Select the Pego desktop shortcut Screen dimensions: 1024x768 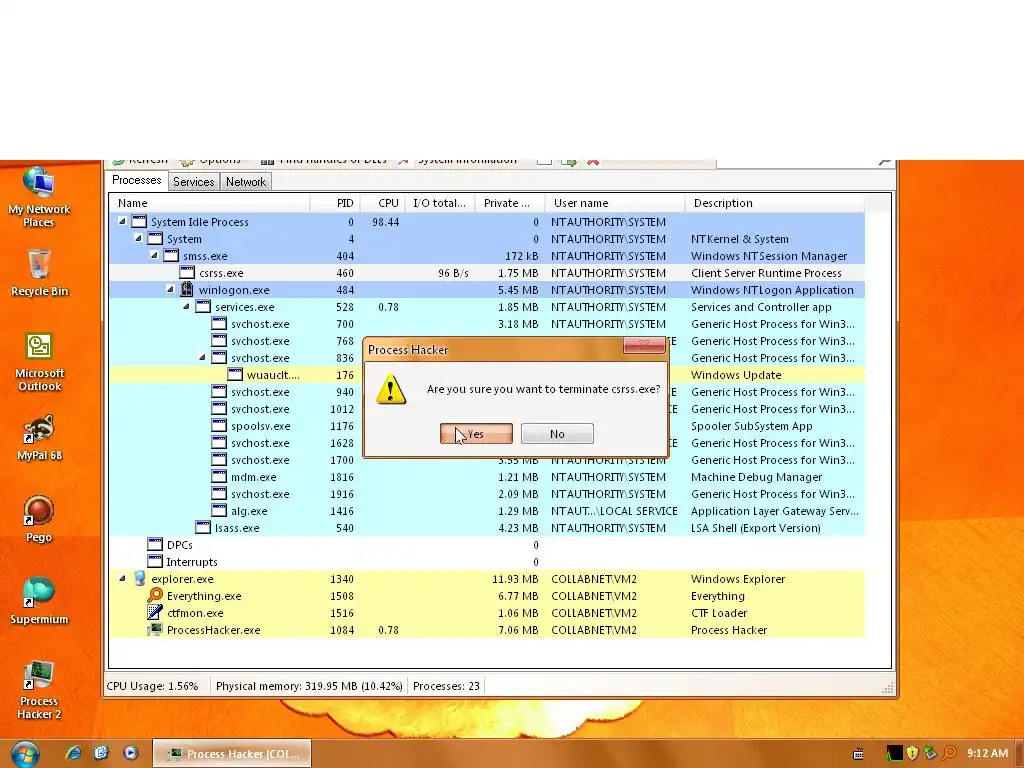39,519
